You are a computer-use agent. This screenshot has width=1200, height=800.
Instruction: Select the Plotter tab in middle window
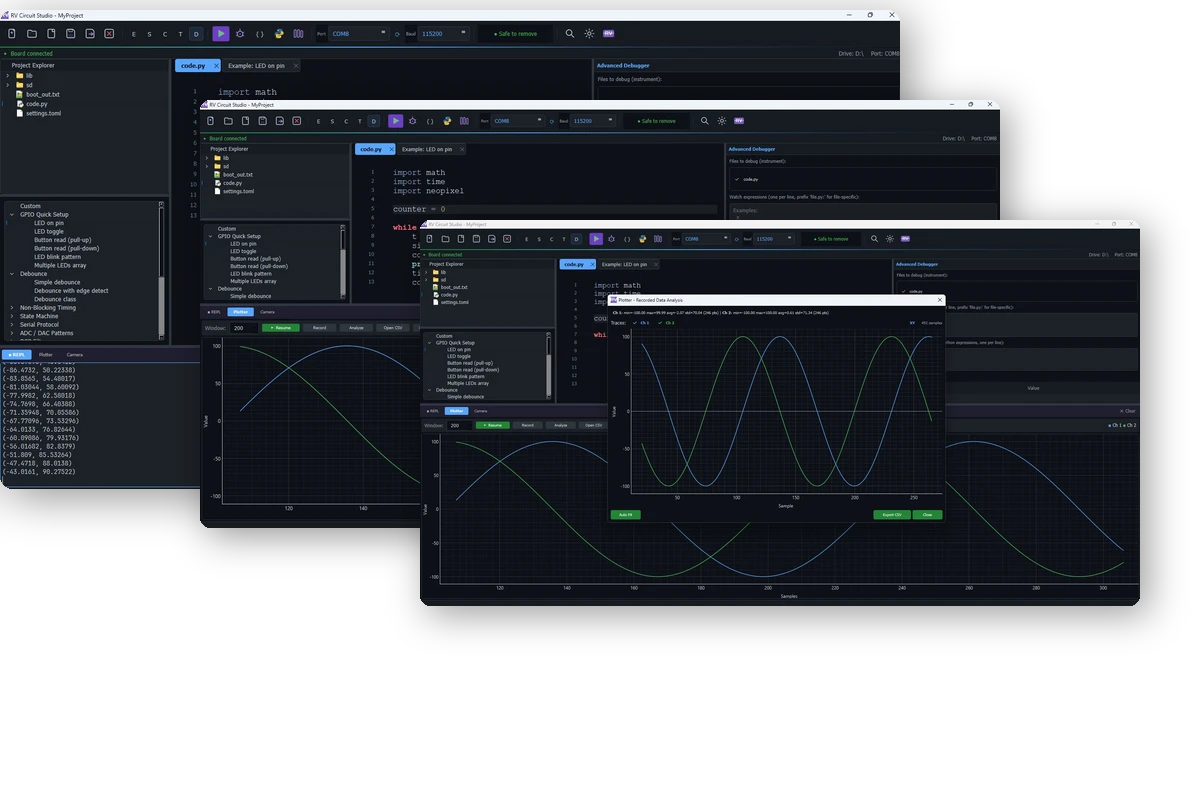click(241, 312)
